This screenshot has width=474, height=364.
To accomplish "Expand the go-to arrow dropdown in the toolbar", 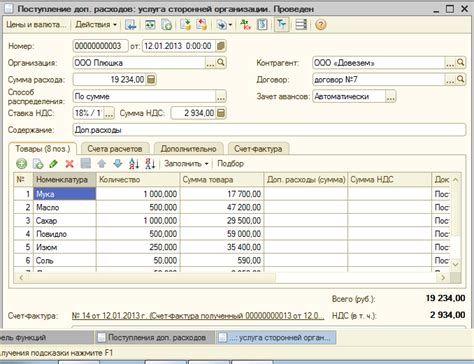I will [224, 25].
